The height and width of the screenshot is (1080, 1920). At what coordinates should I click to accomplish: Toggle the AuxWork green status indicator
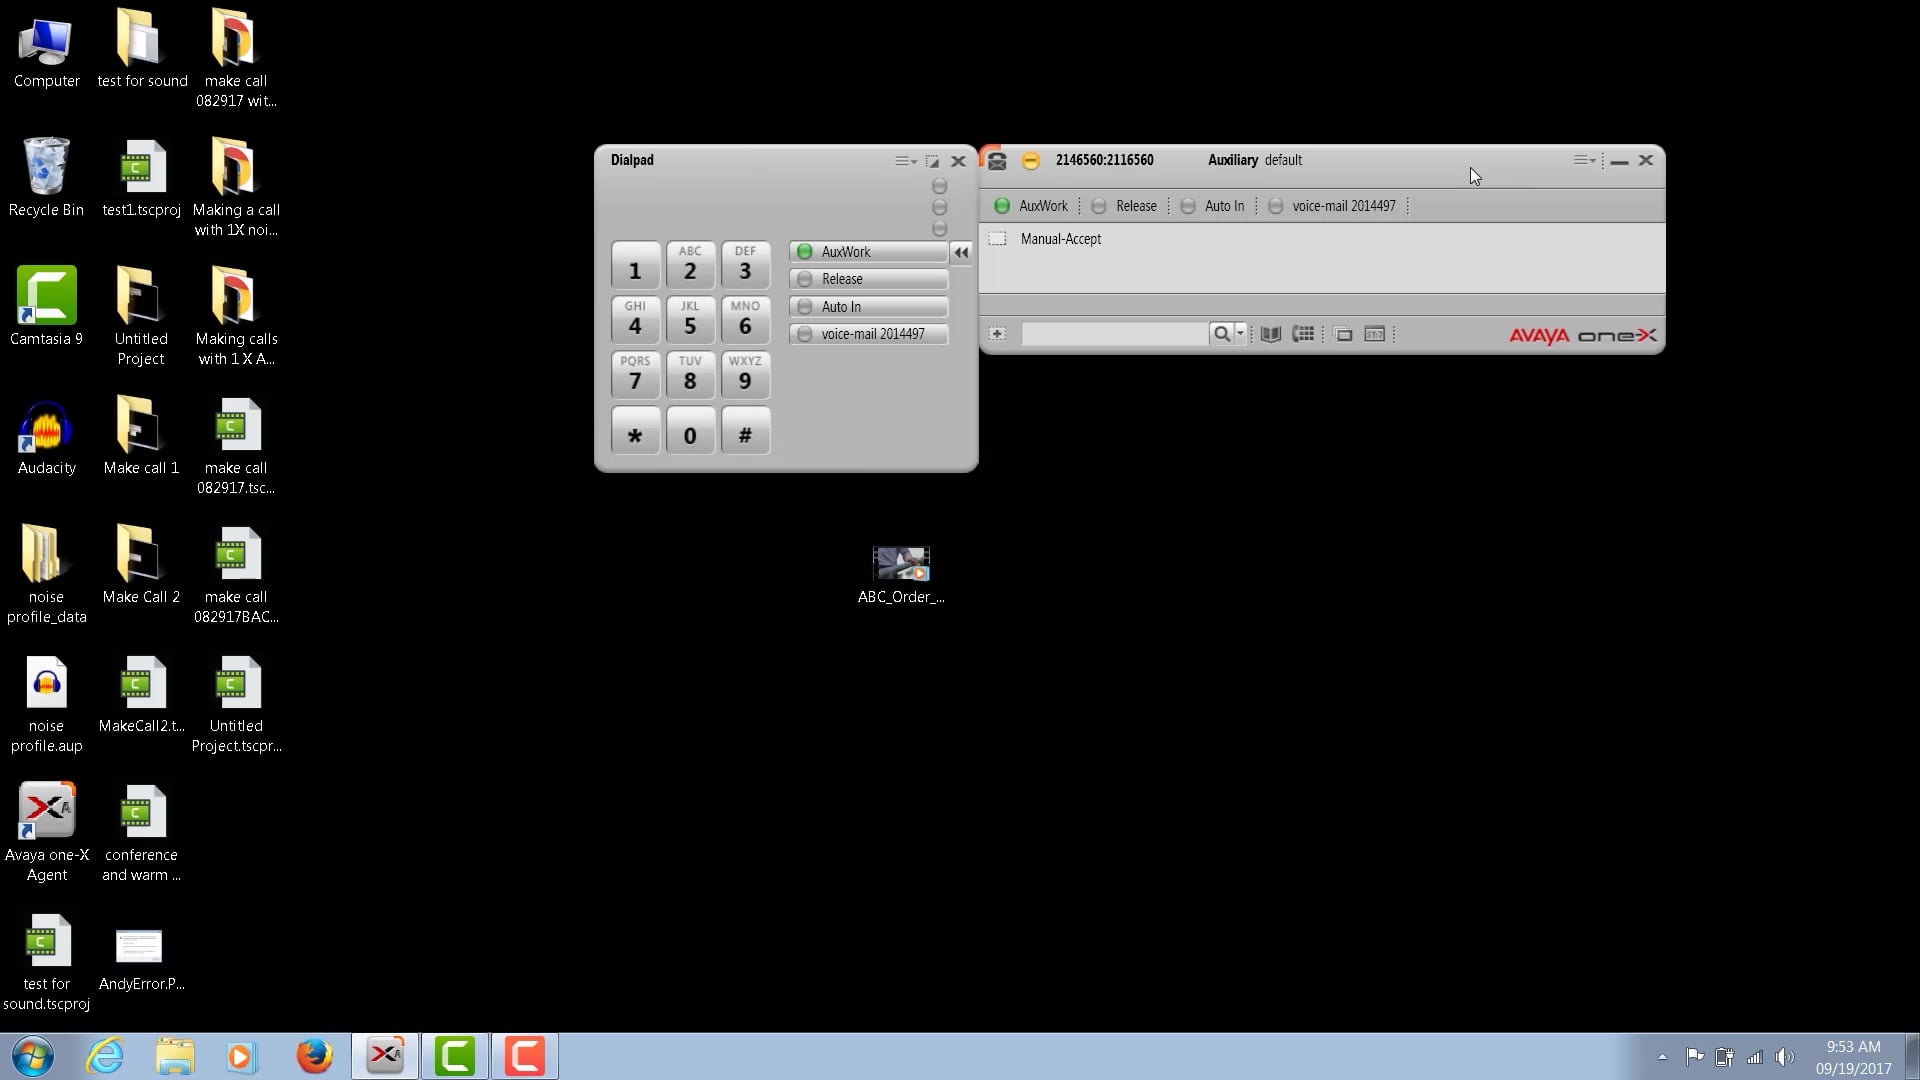[1001, 206]
